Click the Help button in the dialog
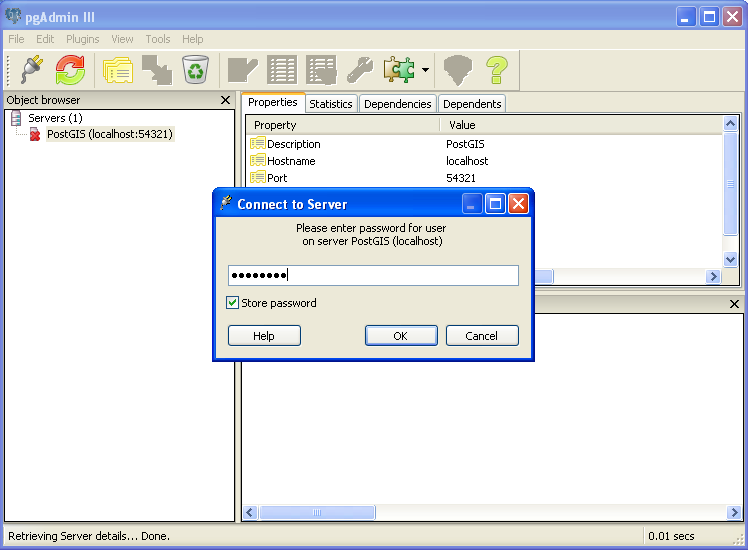This screenshot has width=748, height=550. click(x=264, y=336)
